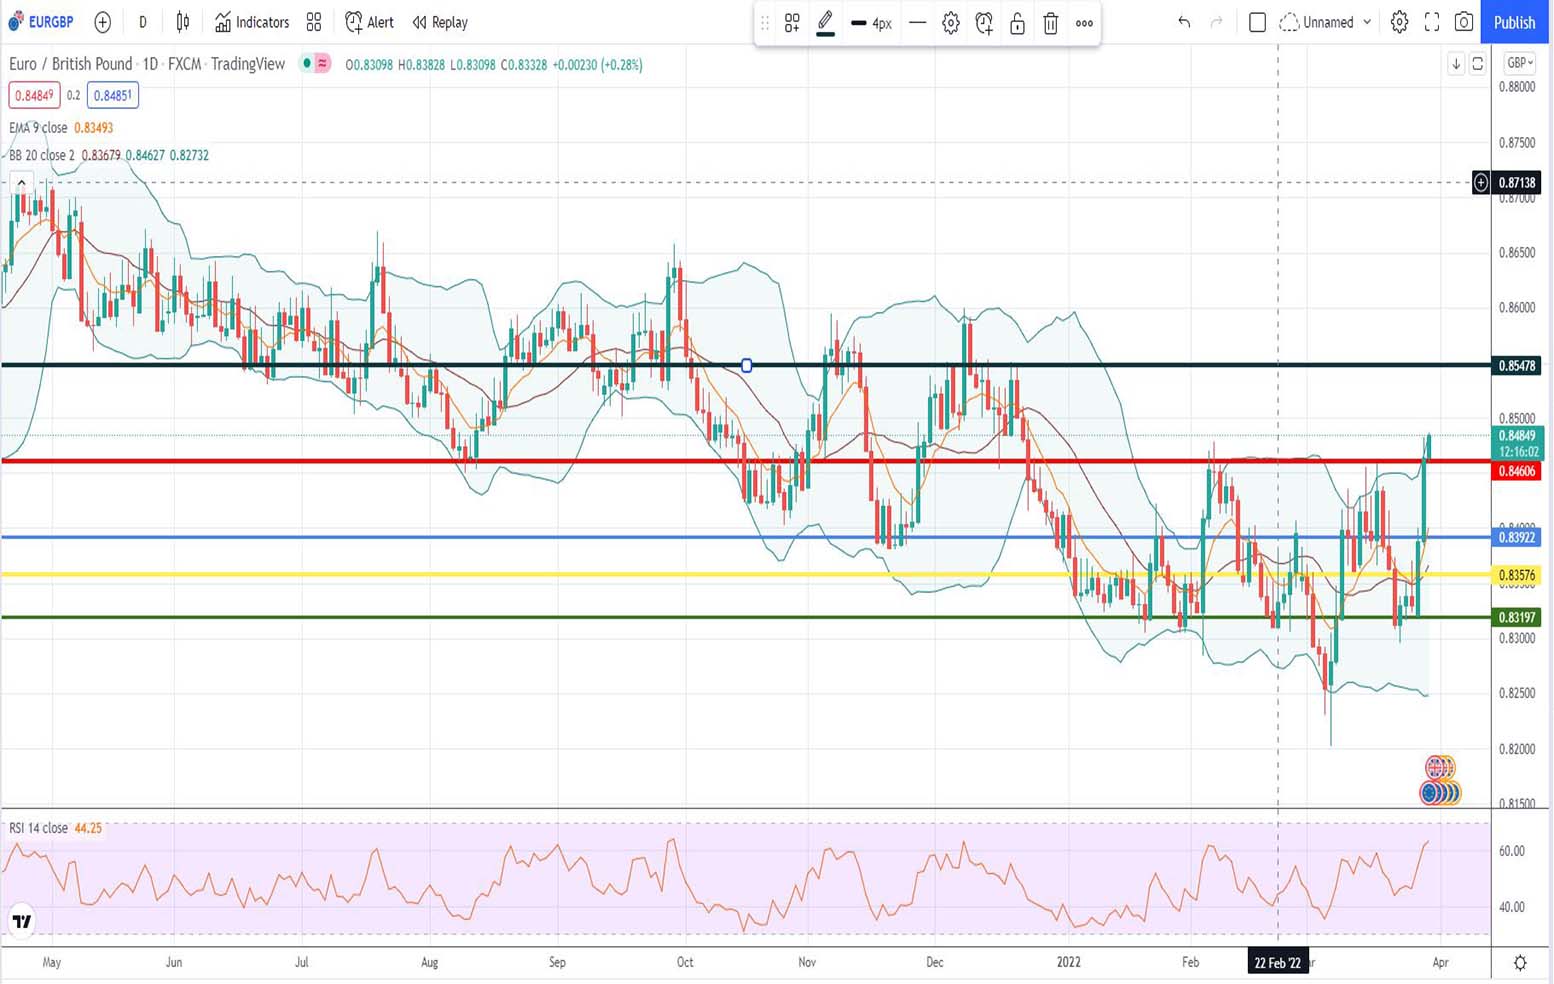Screen dimensions: 1554x984
Task: Open the Indicators menu
Action: (x=252, y=22)
